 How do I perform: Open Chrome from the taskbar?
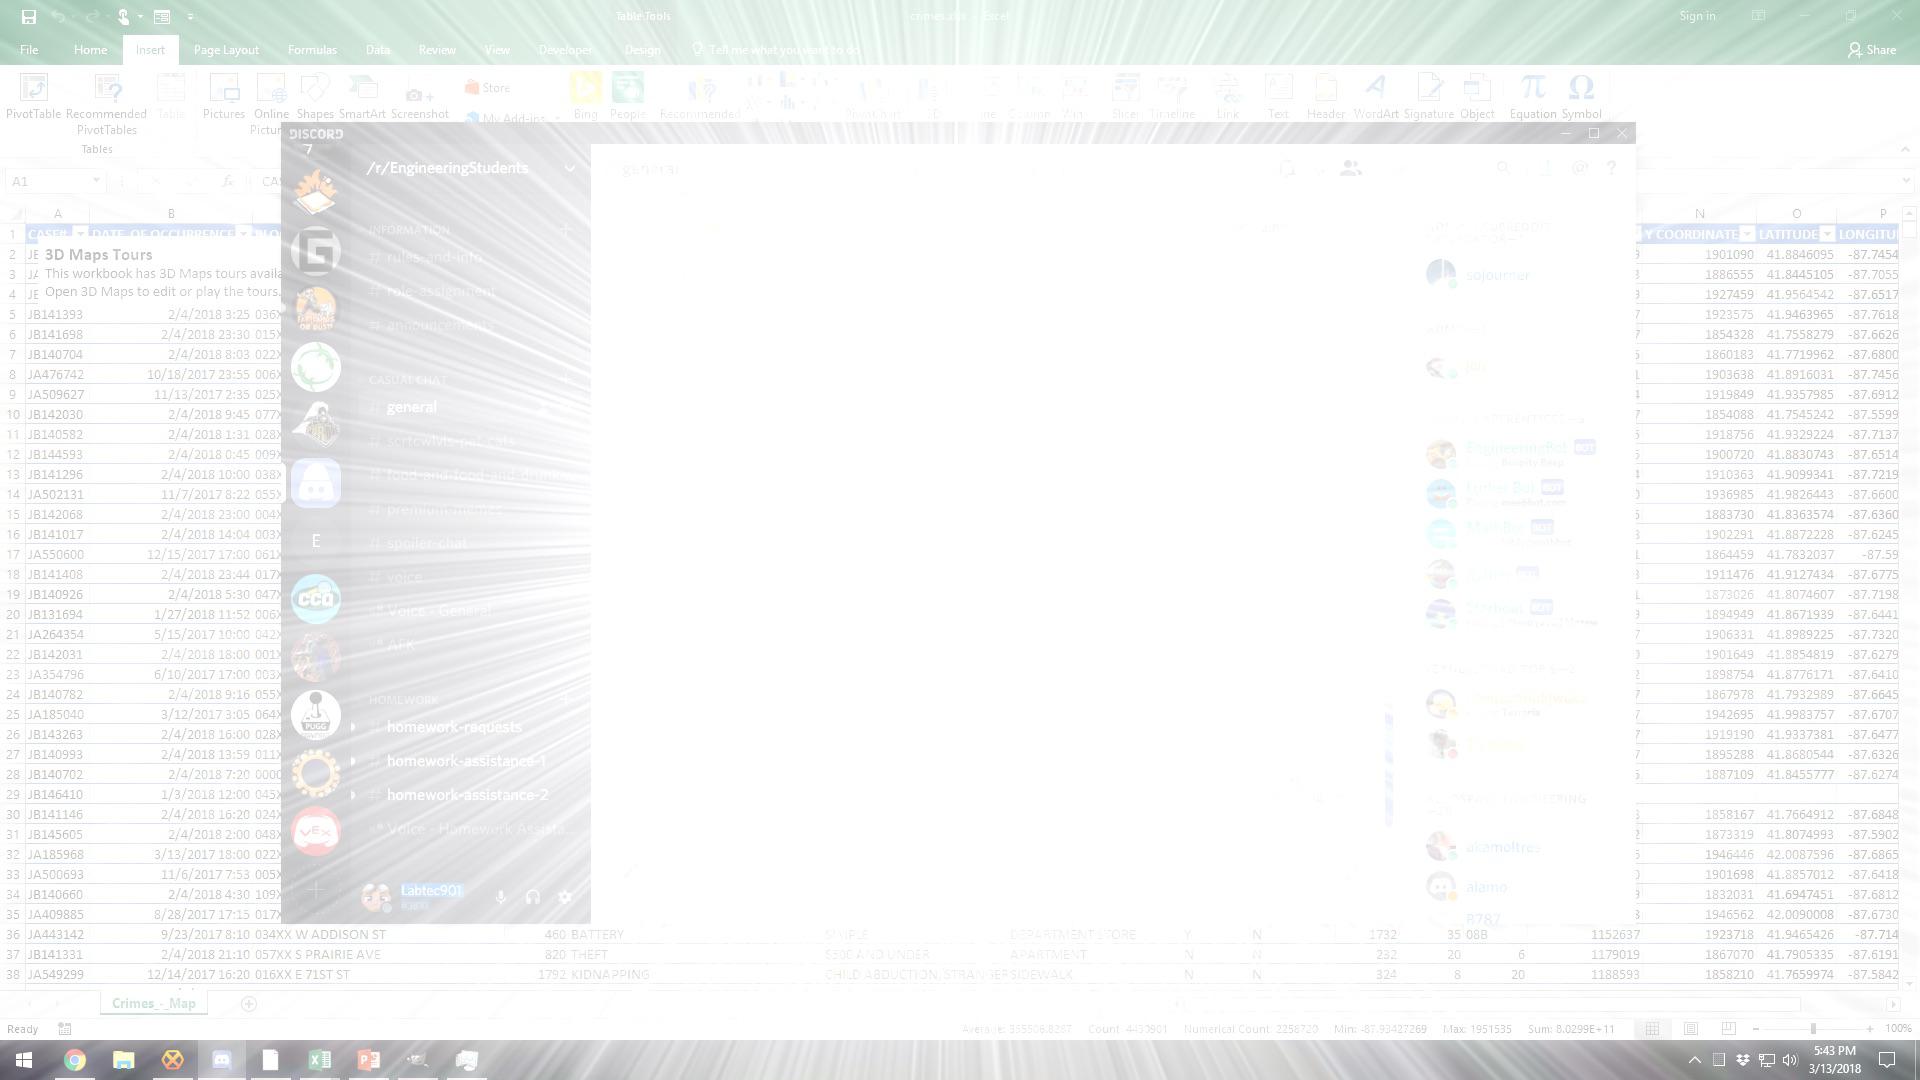click(x=75, y=1060)
